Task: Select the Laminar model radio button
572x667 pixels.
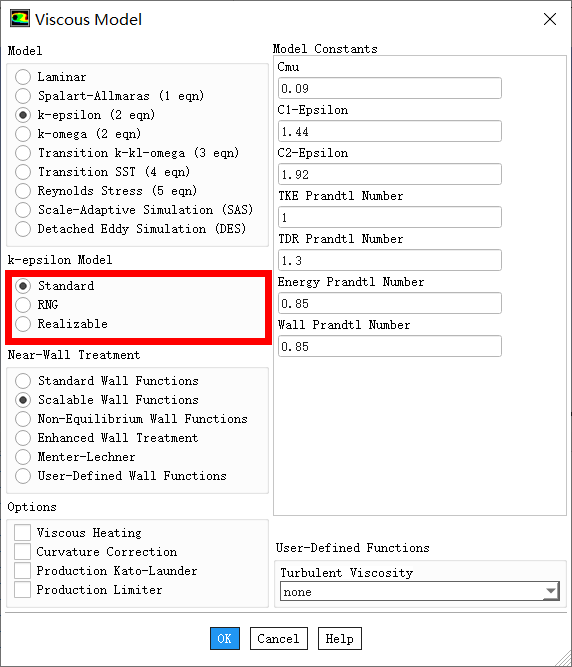Action: click(23, 77)
